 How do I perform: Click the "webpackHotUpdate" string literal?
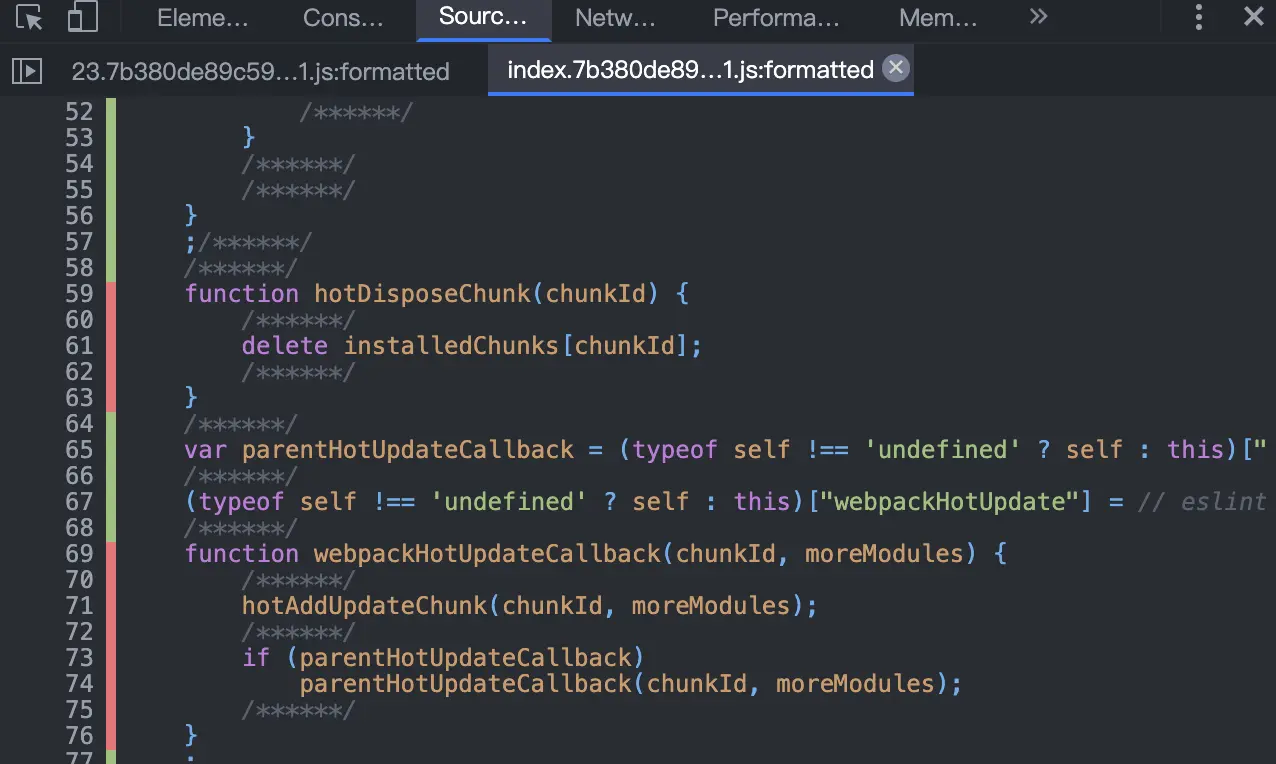click(956, 502)
